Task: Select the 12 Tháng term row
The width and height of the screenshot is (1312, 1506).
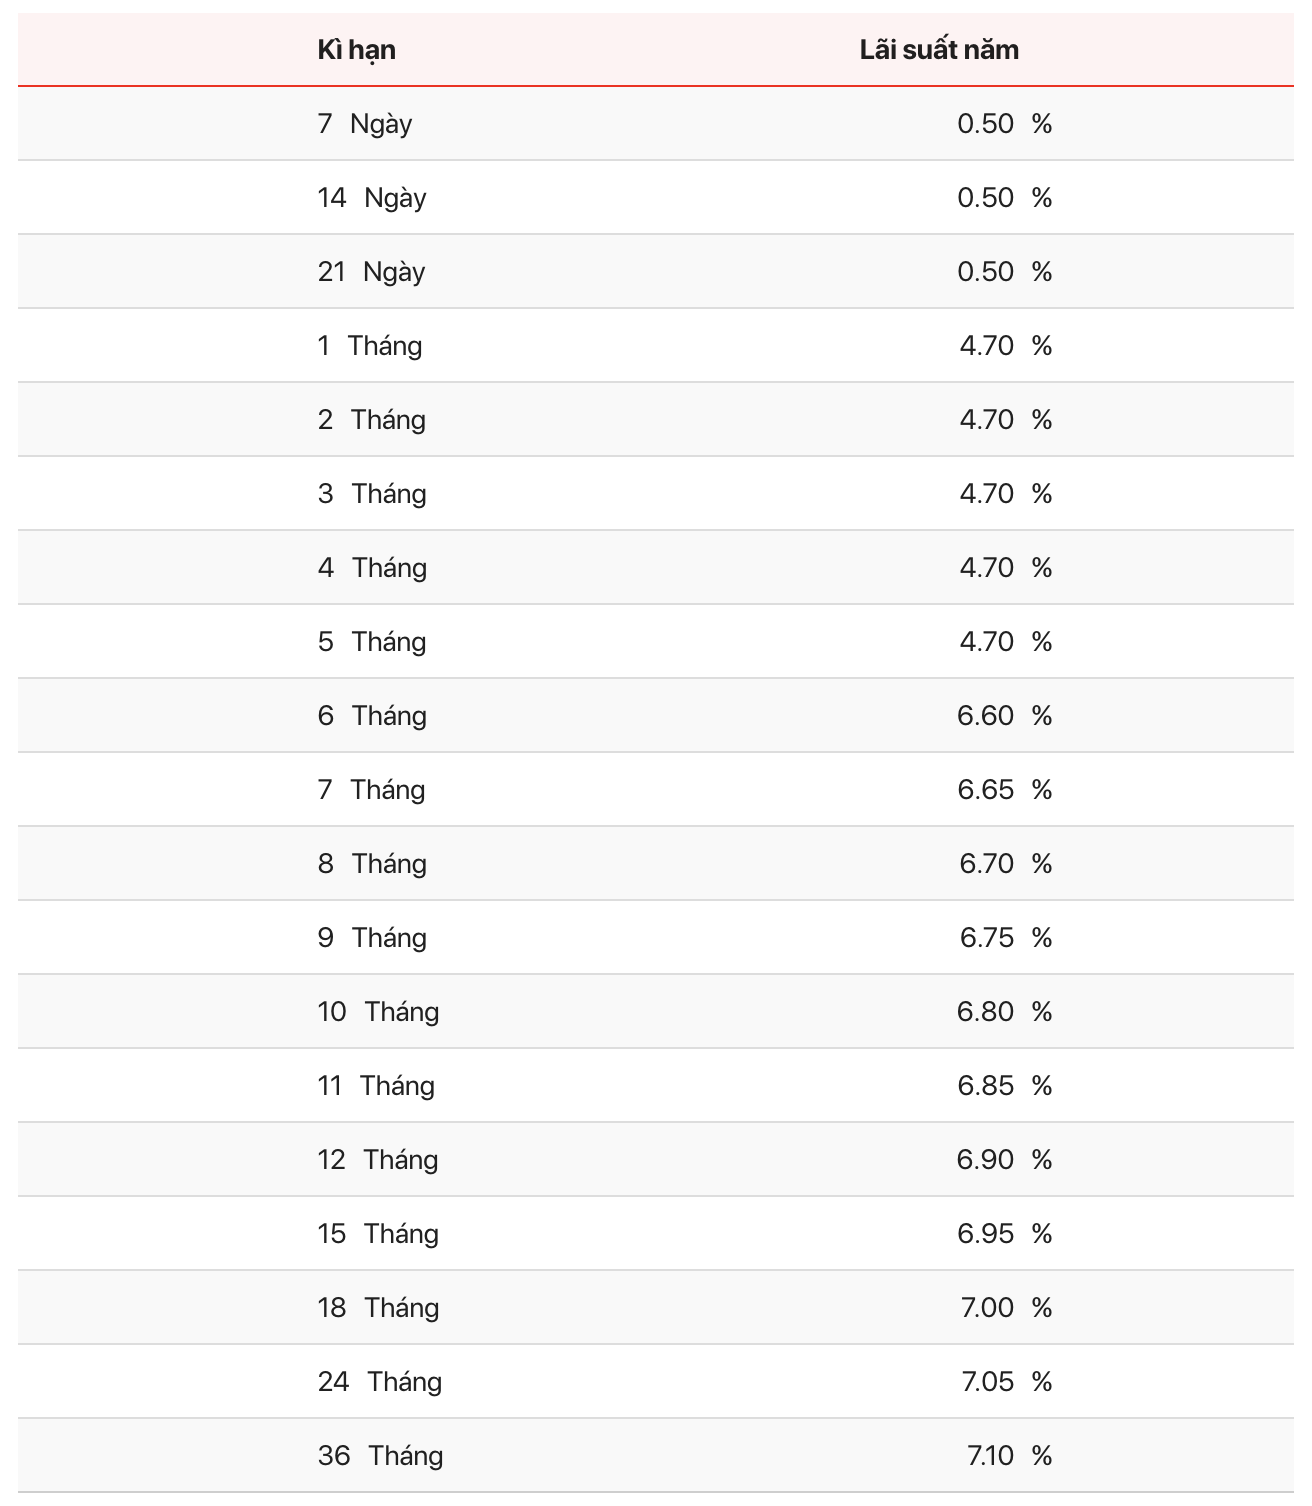Action: [656, 1160]
